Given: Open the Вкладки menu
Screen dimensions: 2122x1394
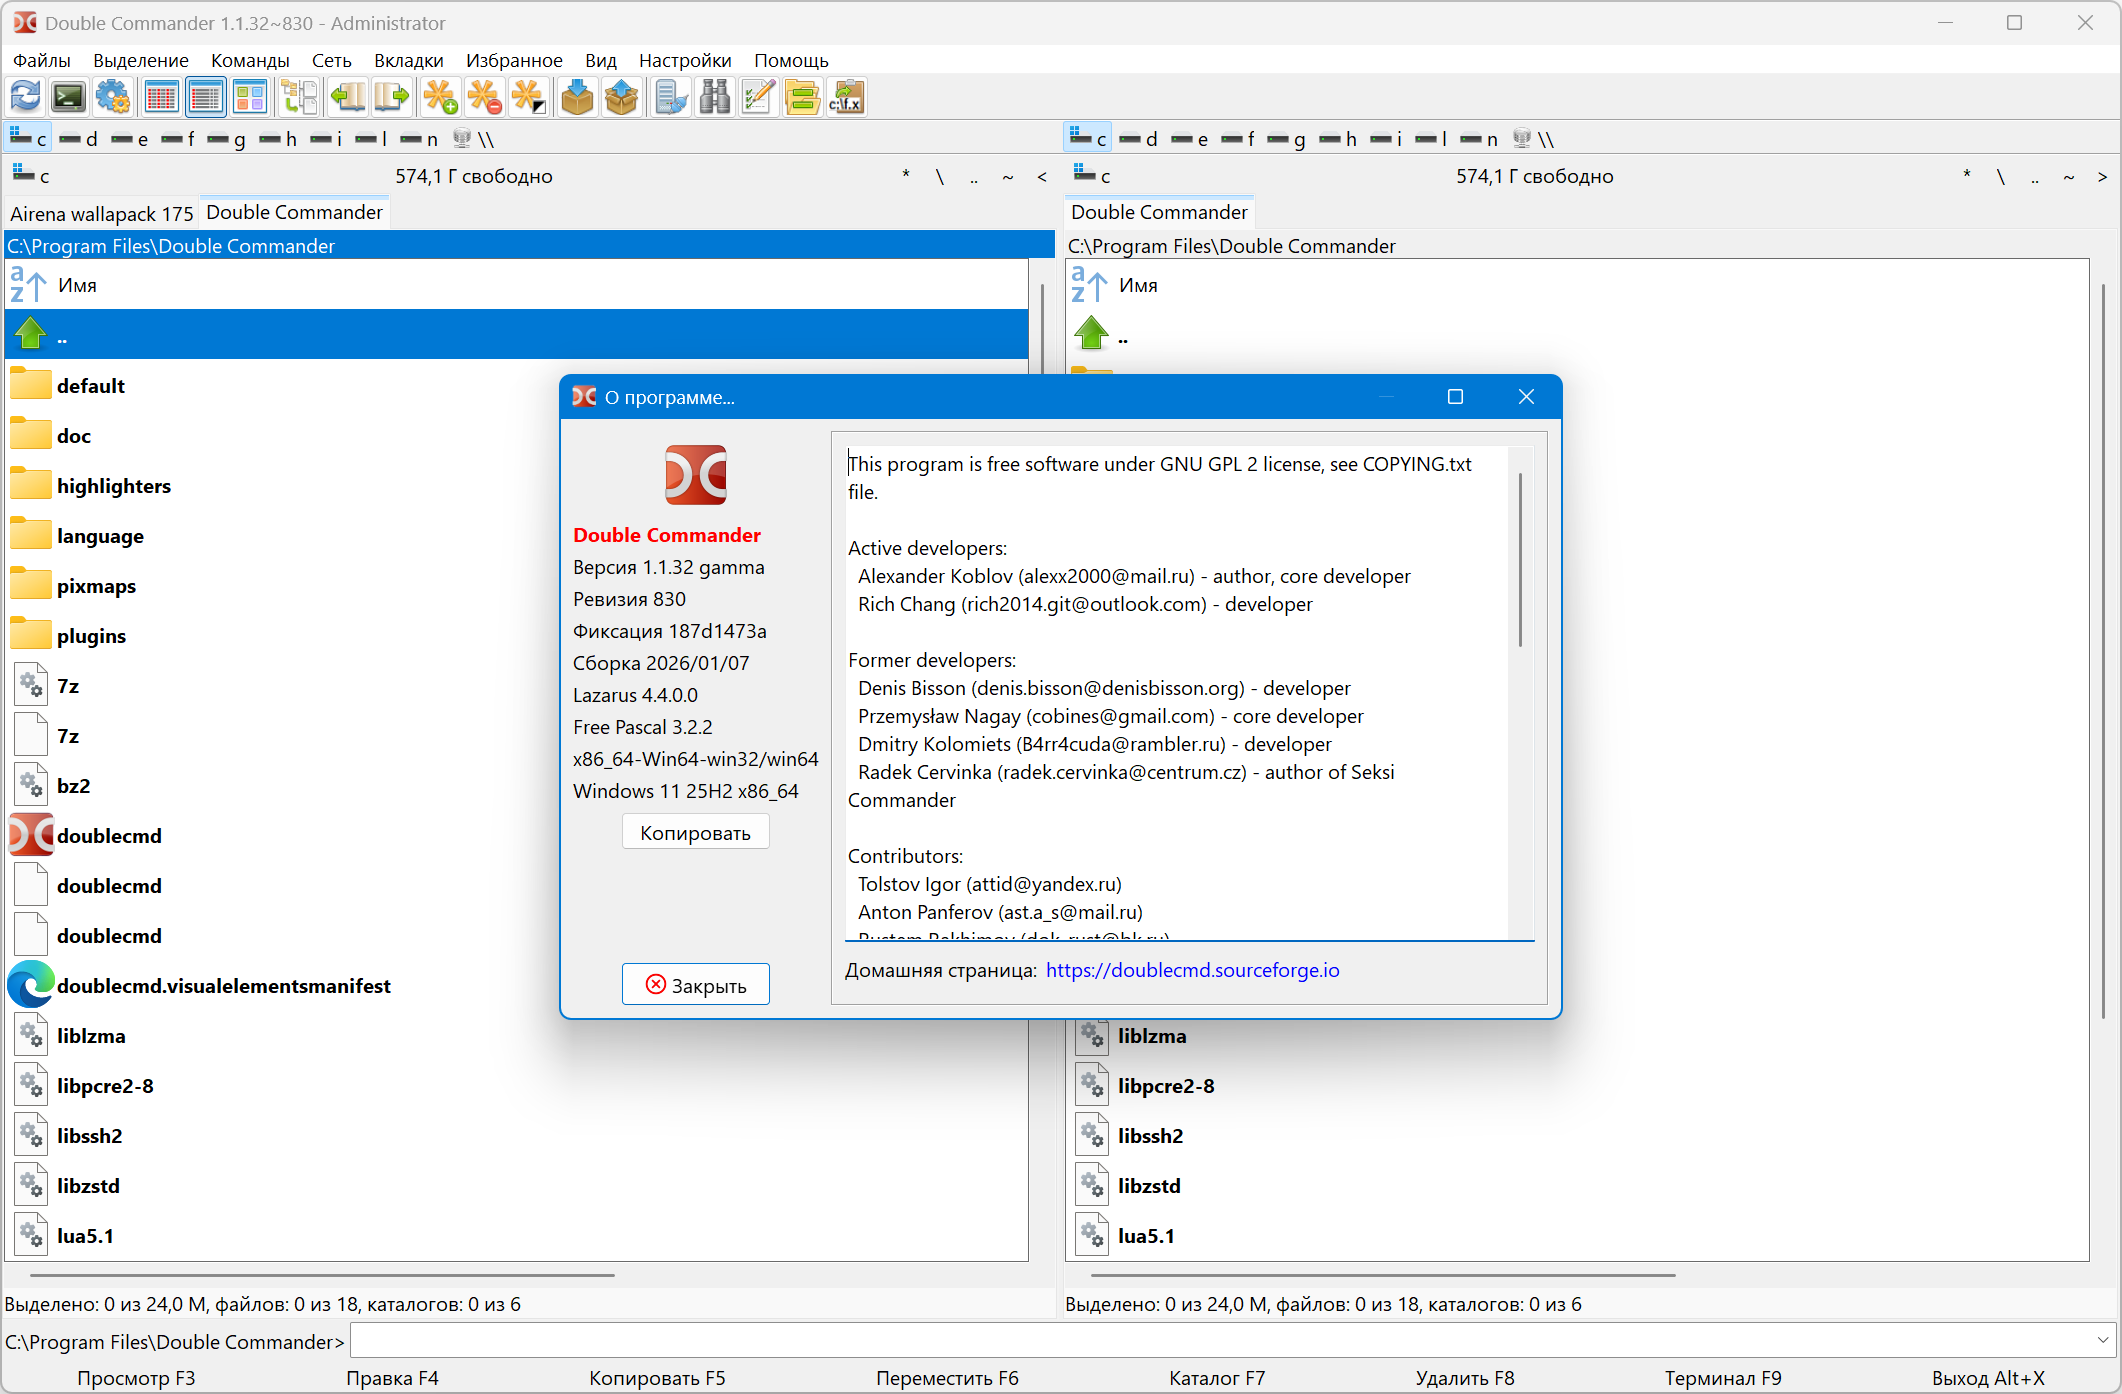Looking at the screenshot, I should point(408,60).
